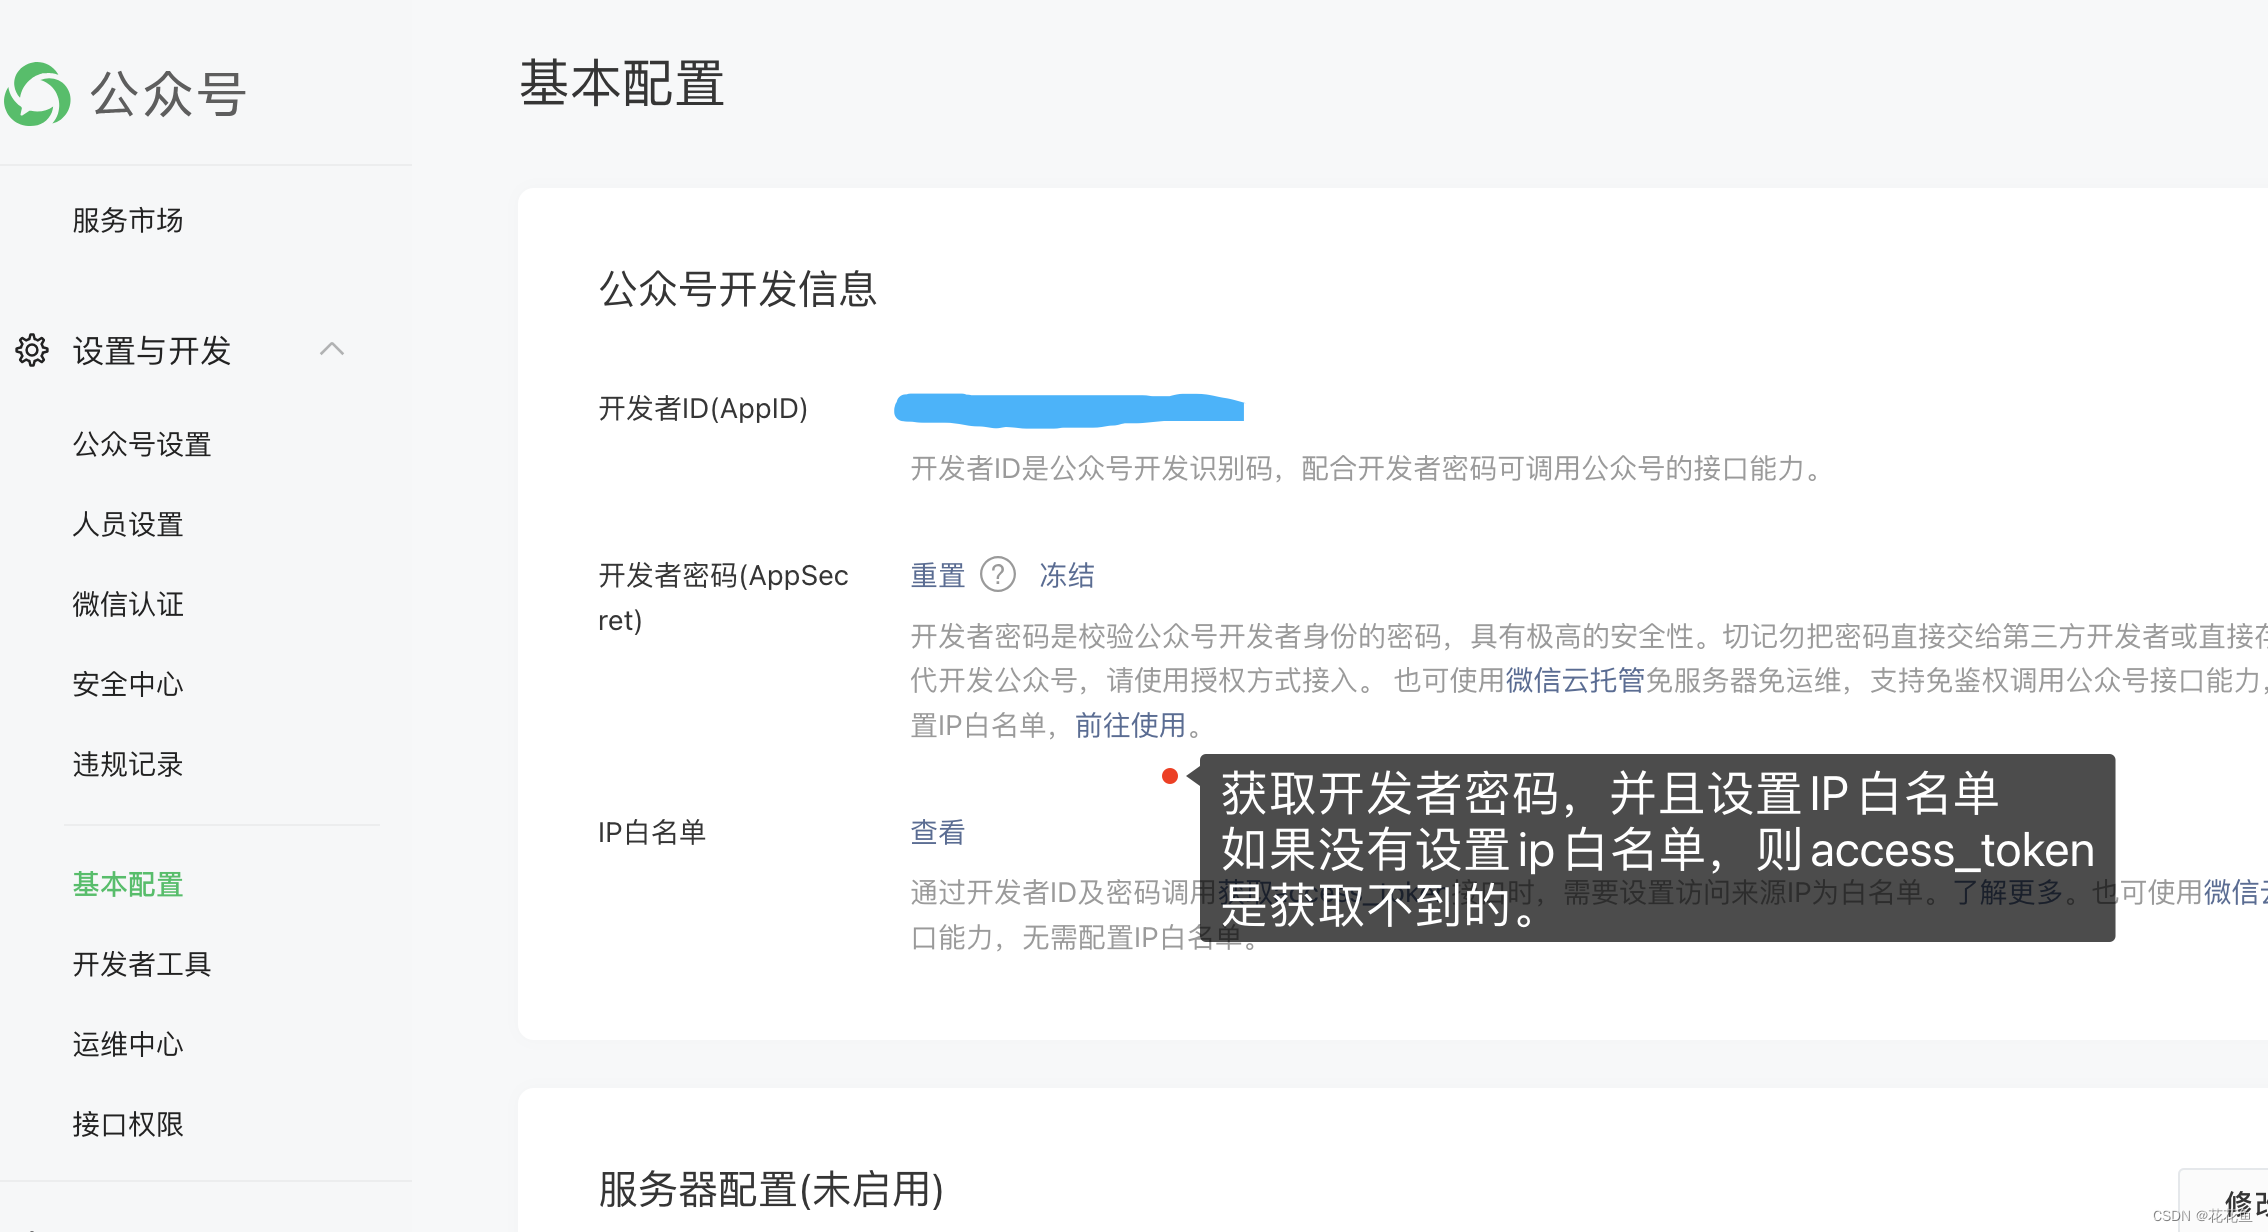Select 微信认证 sidebar entry
2268x1232 pixels.
tap(128, 604)
